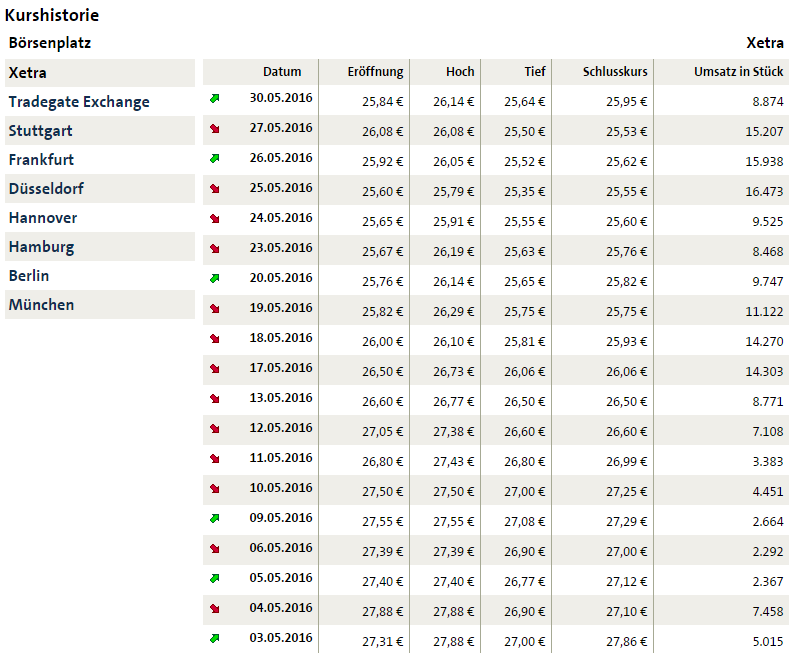Select the Xetra exchange tab
This screenshot has width=792, height=653.
[x=28, y=73]
